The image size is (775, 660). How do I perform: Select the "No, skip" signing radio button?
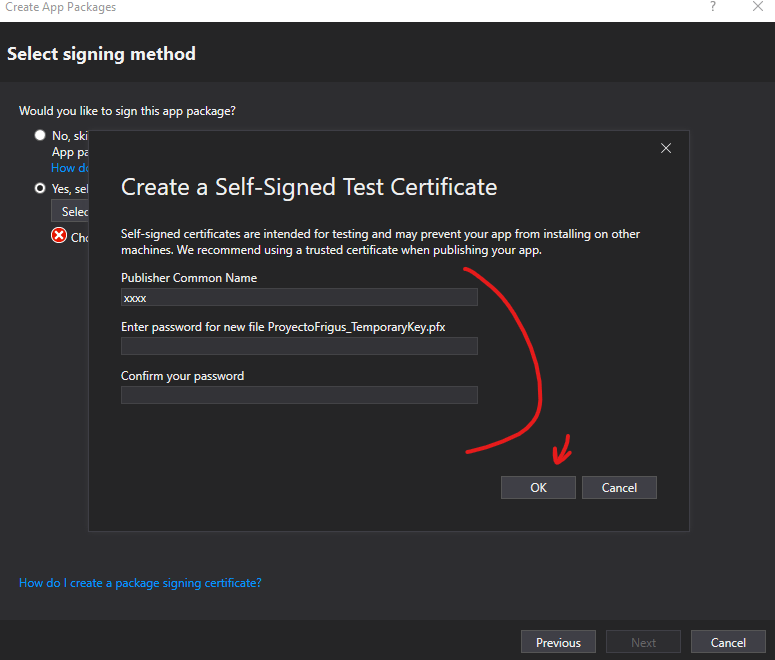tap(40, 135)
